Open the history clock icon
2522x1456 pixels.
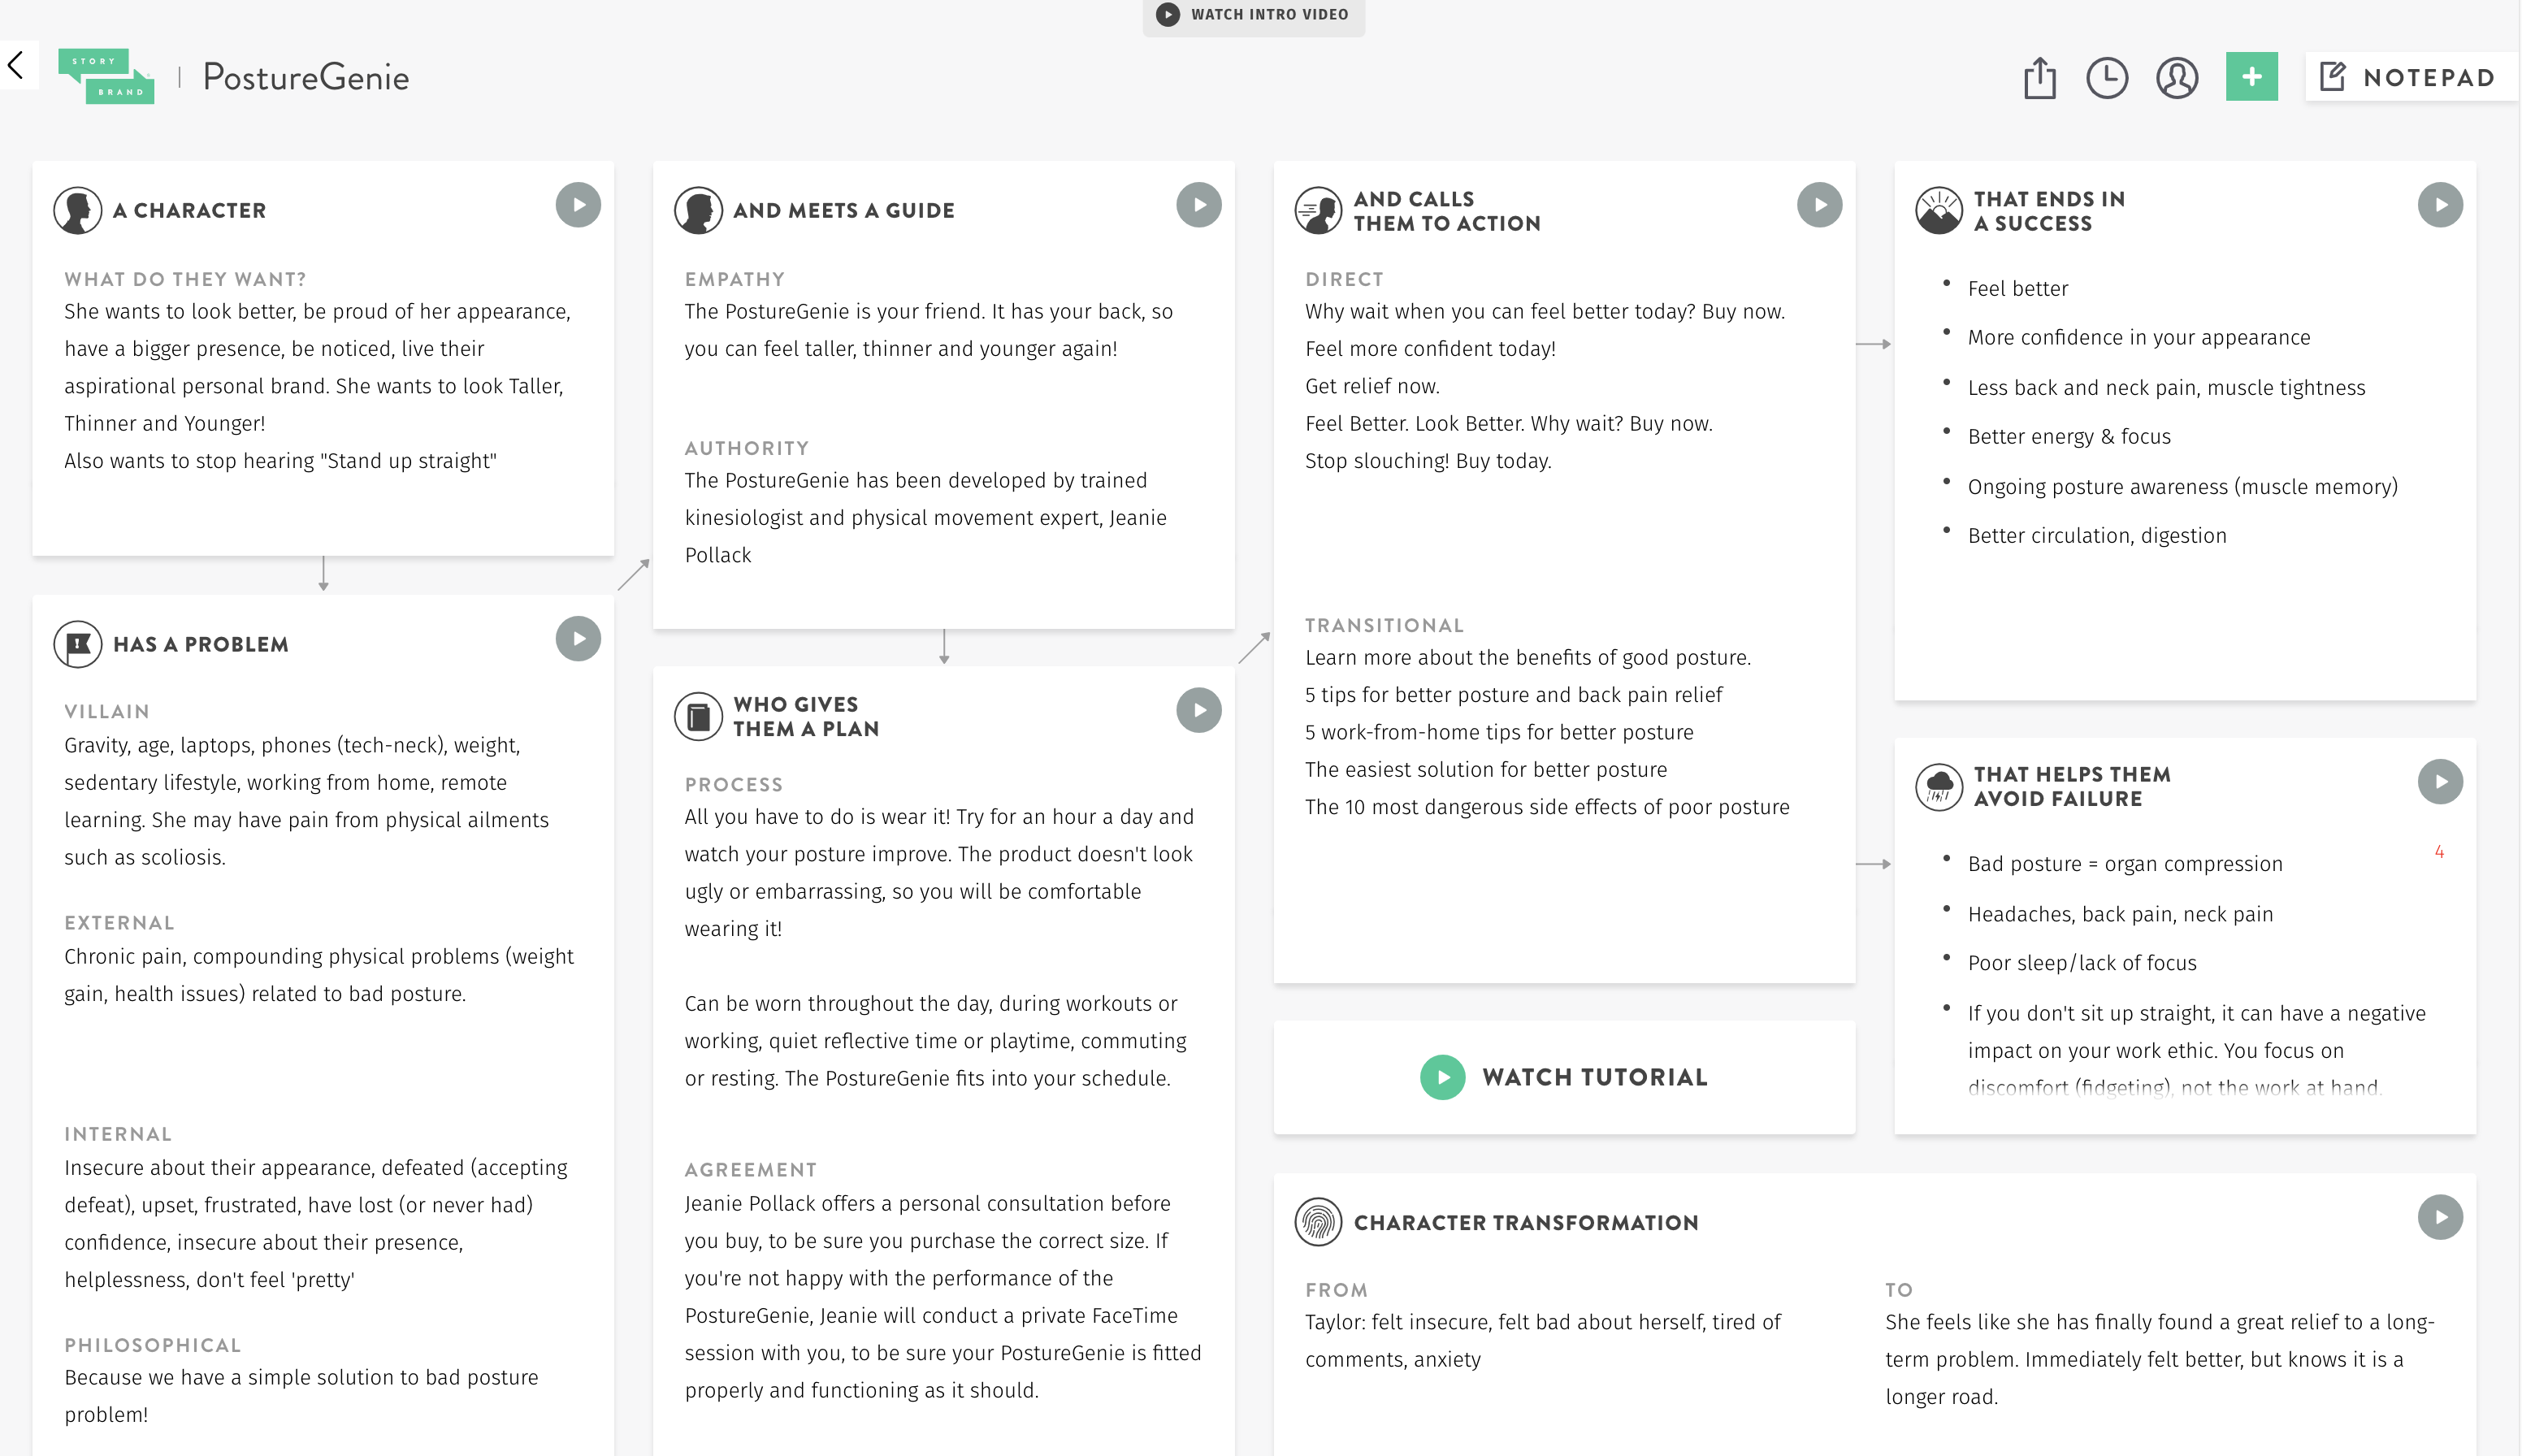(2106, 78)
